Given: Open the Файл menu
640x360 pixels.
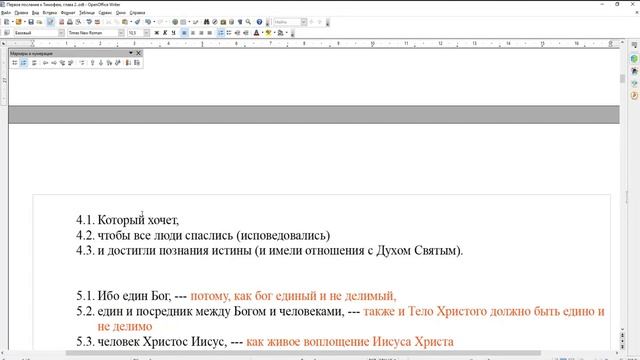Looking at the screenshot, I should tap(6, 13).
